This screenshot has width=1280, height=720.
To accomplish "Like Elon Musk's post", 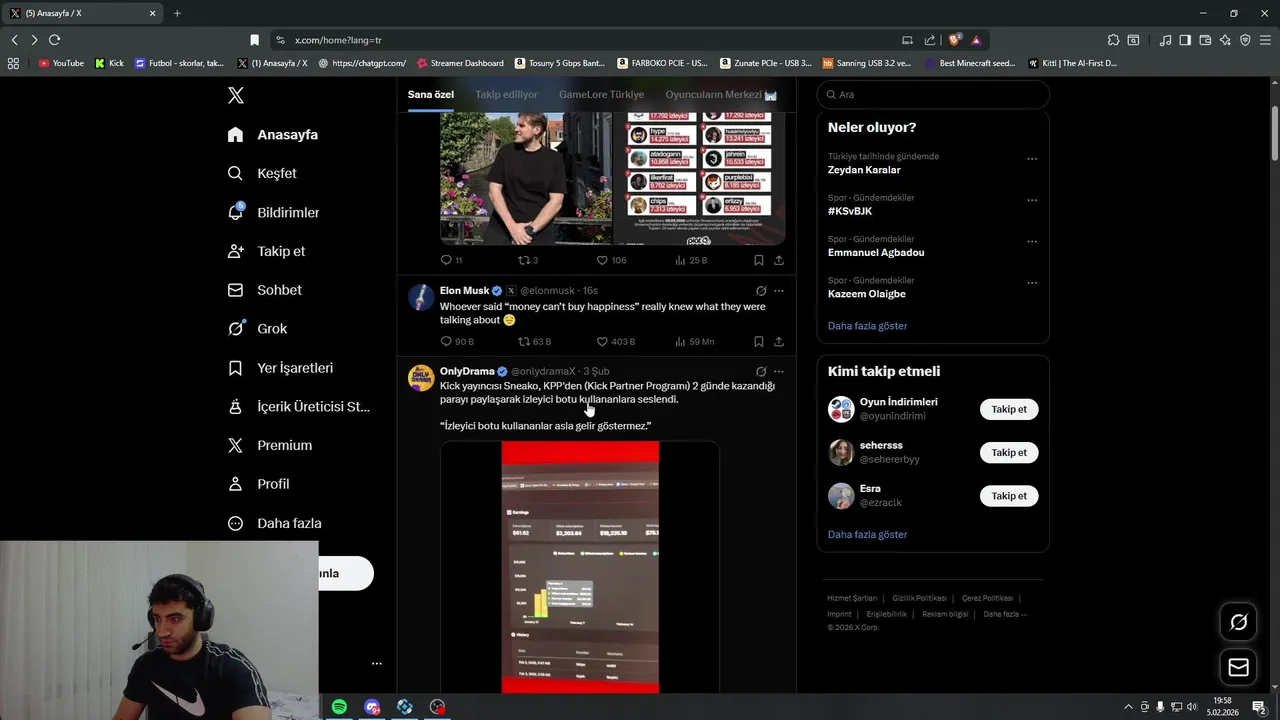I will [616, 342].
